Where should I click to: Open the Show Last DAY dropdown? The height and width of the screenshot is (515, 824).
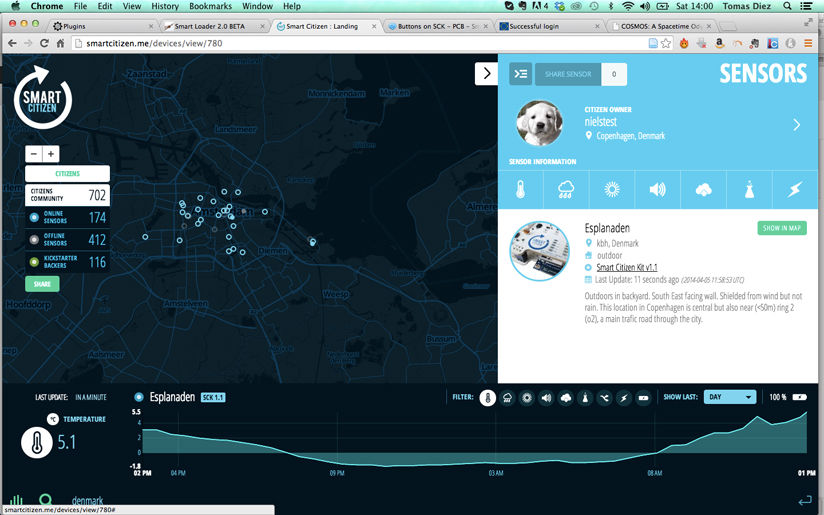pos(729,397)
